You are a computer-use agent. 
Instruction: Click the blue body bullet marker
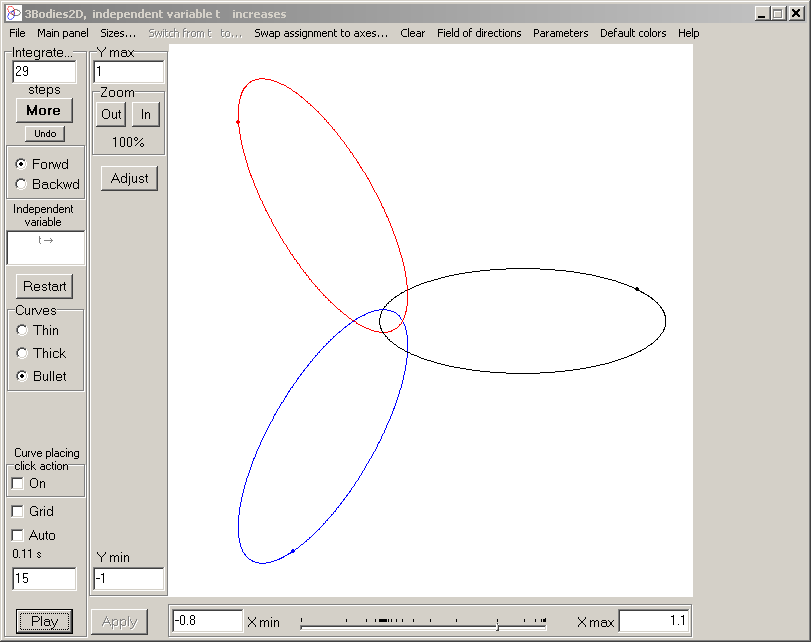coord(293,551)
